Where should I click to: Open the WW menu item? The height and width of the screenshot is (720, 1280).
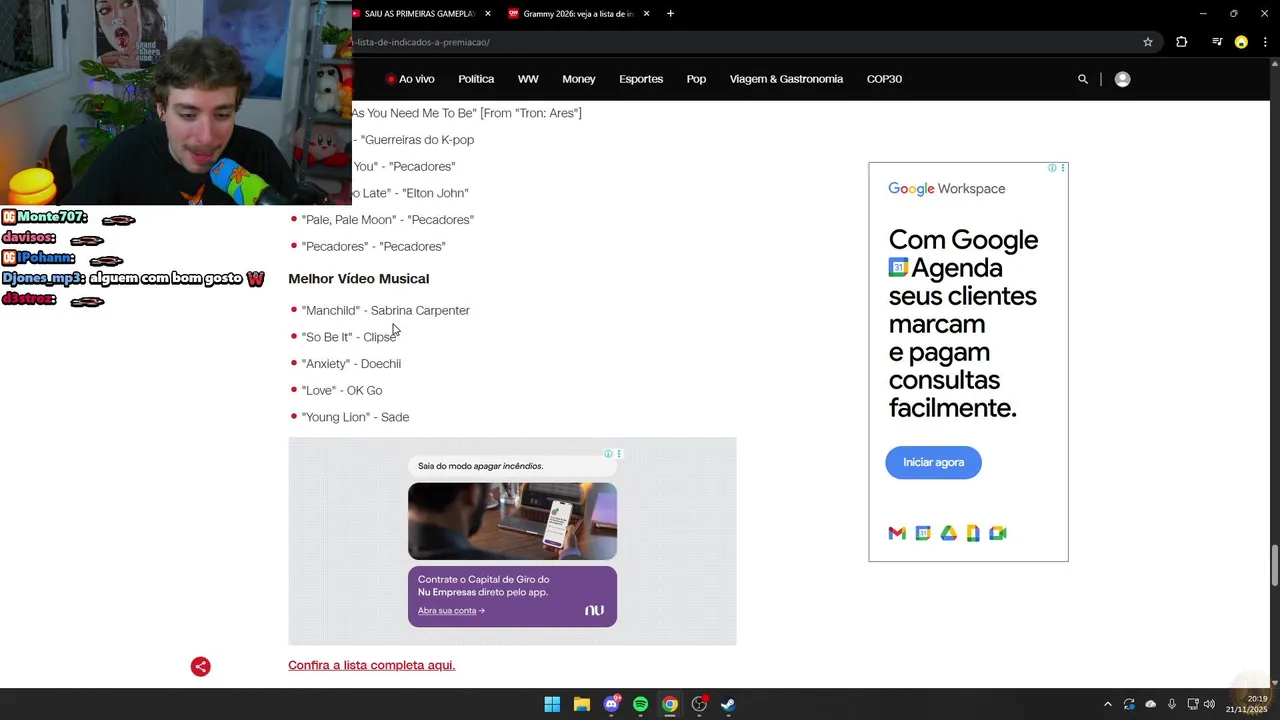[x=528, y=79]
